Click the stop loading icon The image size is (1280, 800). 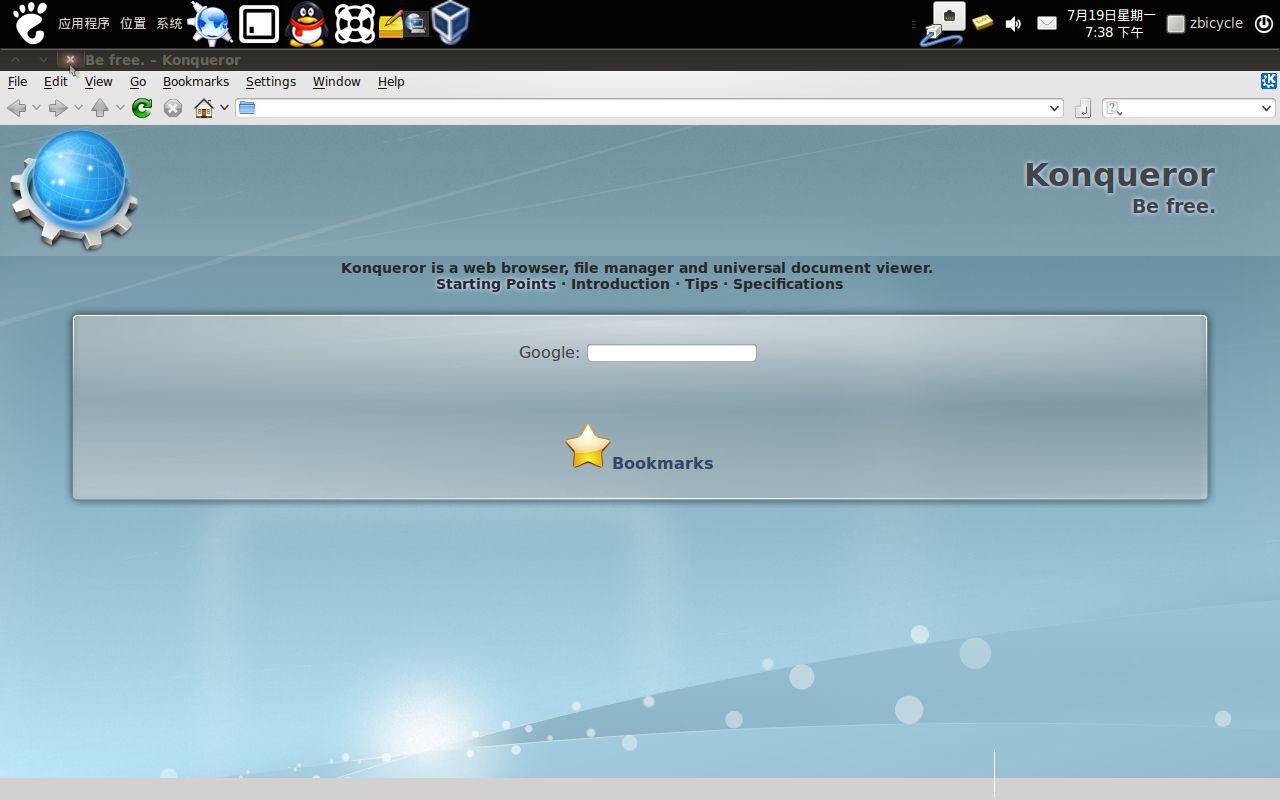coord(172,108)
